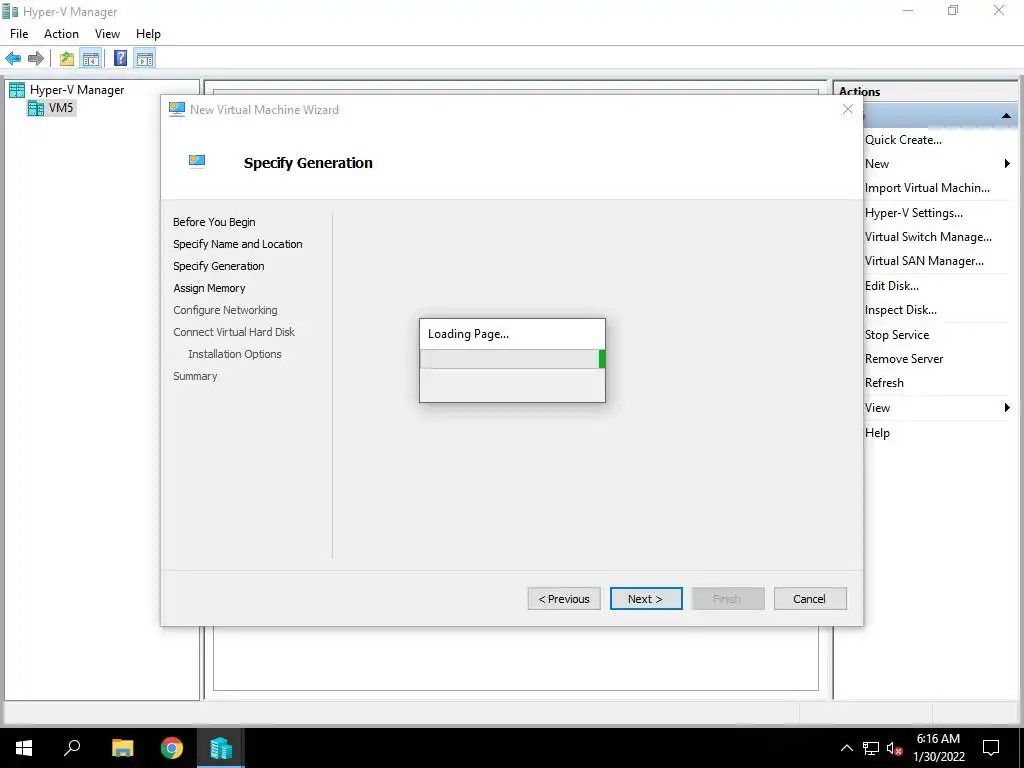Viewport: 1024px width, 768px height.
Task: Open Hyper-V Settings action
Action: pos(914,213)
